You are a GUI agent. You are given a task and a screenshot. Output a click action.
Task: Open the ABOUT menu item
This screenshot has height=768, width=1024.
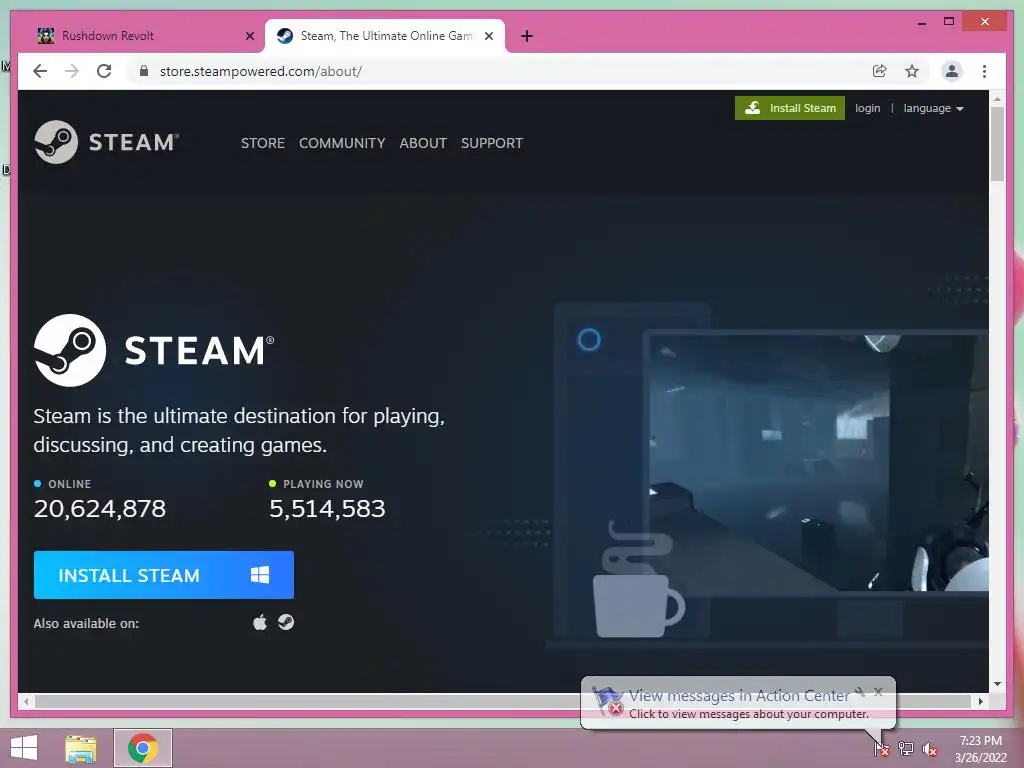423,143
